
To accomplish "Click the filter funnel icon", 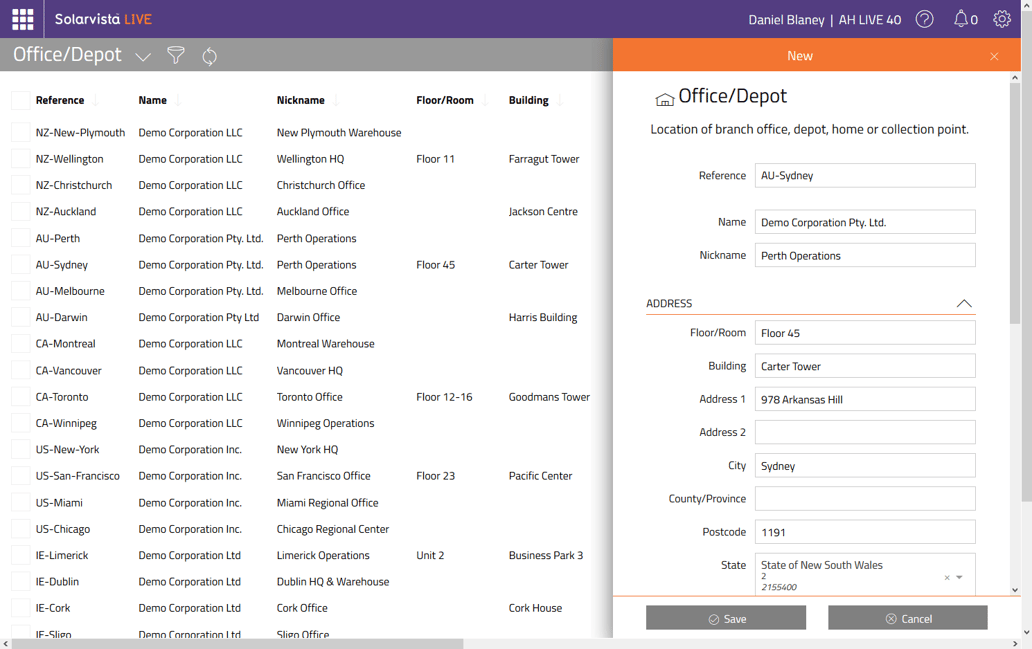I will pyautogui.click(x=176, y=56).
